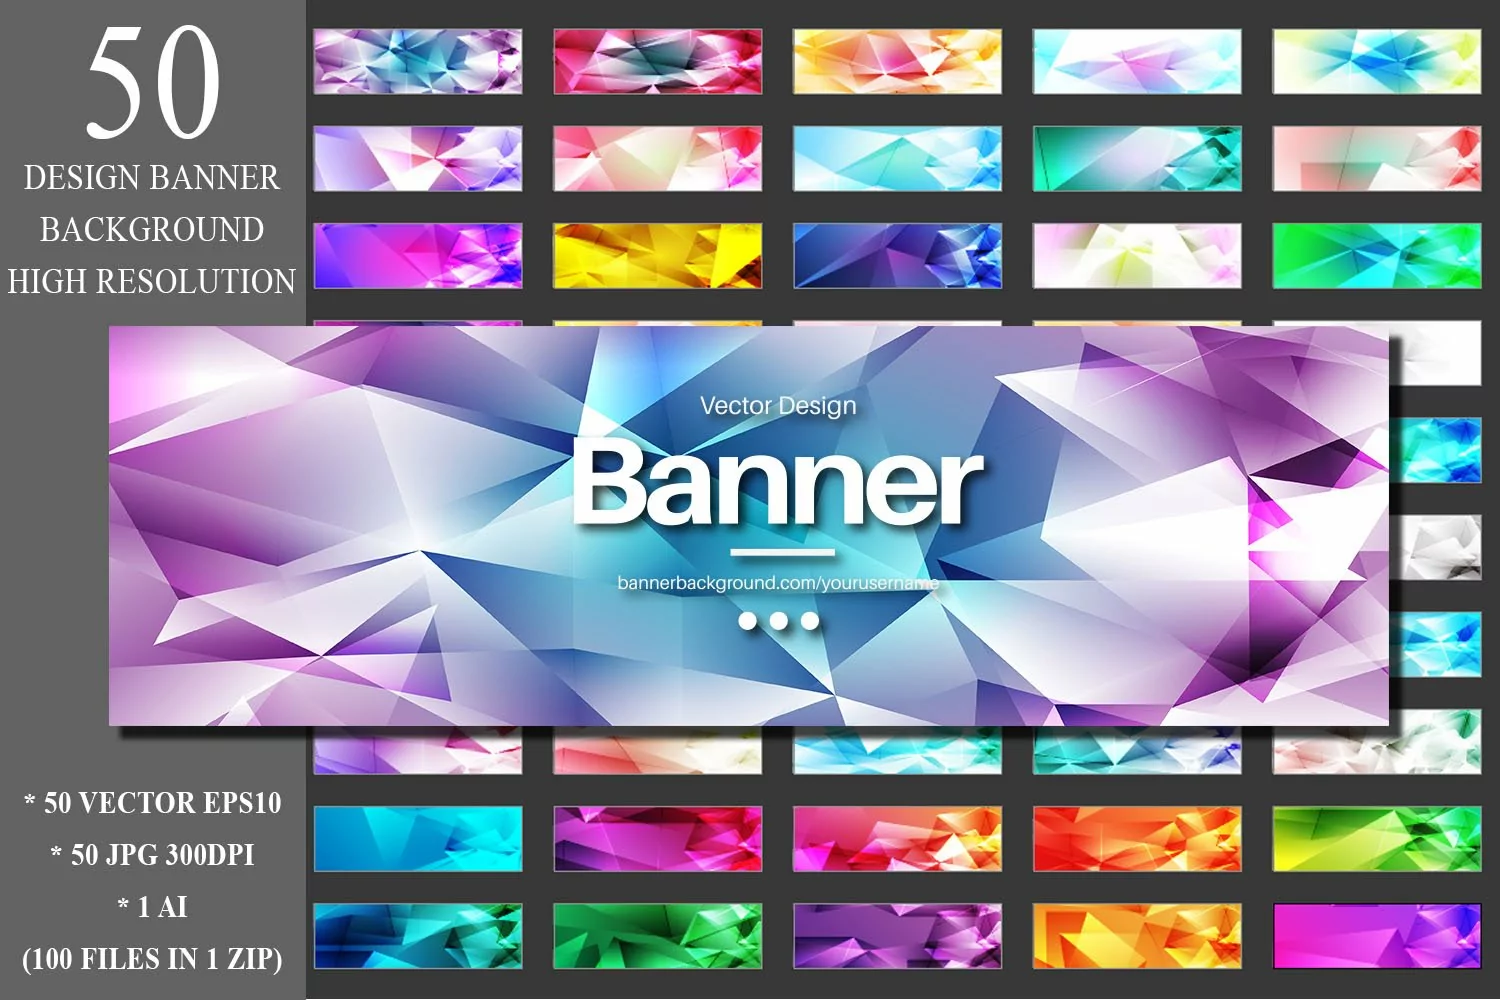This screenshot has height=1000, width=1500.
Task: Click the "* 50 VECTOR EPS10" feature line
Action: pos(153,803)
